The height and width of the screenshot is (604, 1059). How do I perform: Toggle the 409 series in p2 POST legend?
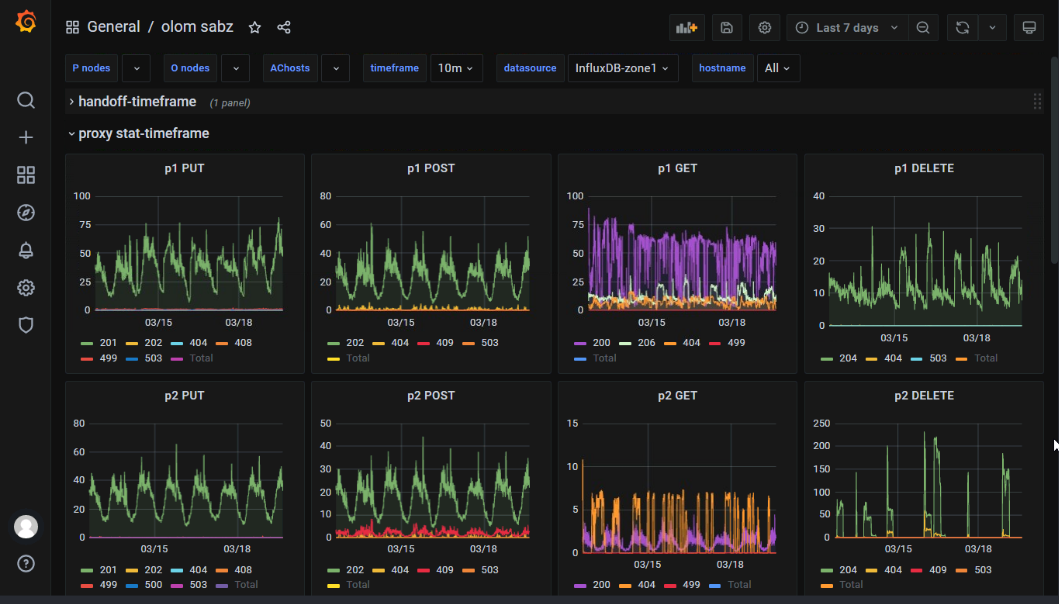click(446, 570)
